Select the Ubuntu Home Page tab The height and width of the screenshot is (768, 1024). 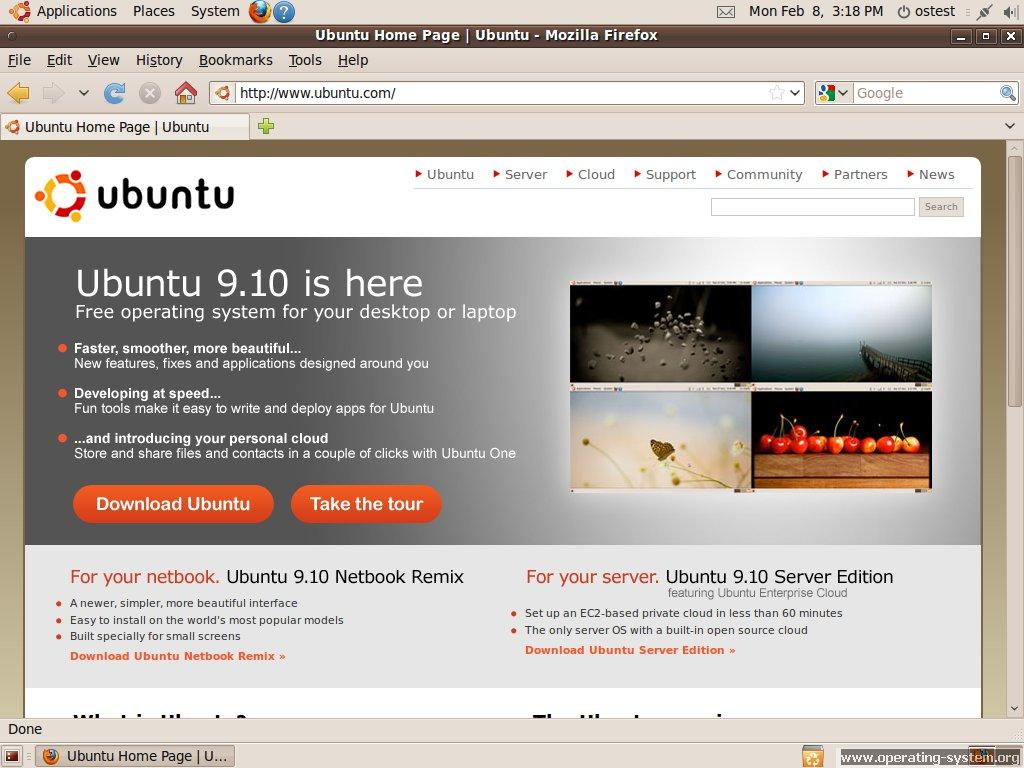125,127
